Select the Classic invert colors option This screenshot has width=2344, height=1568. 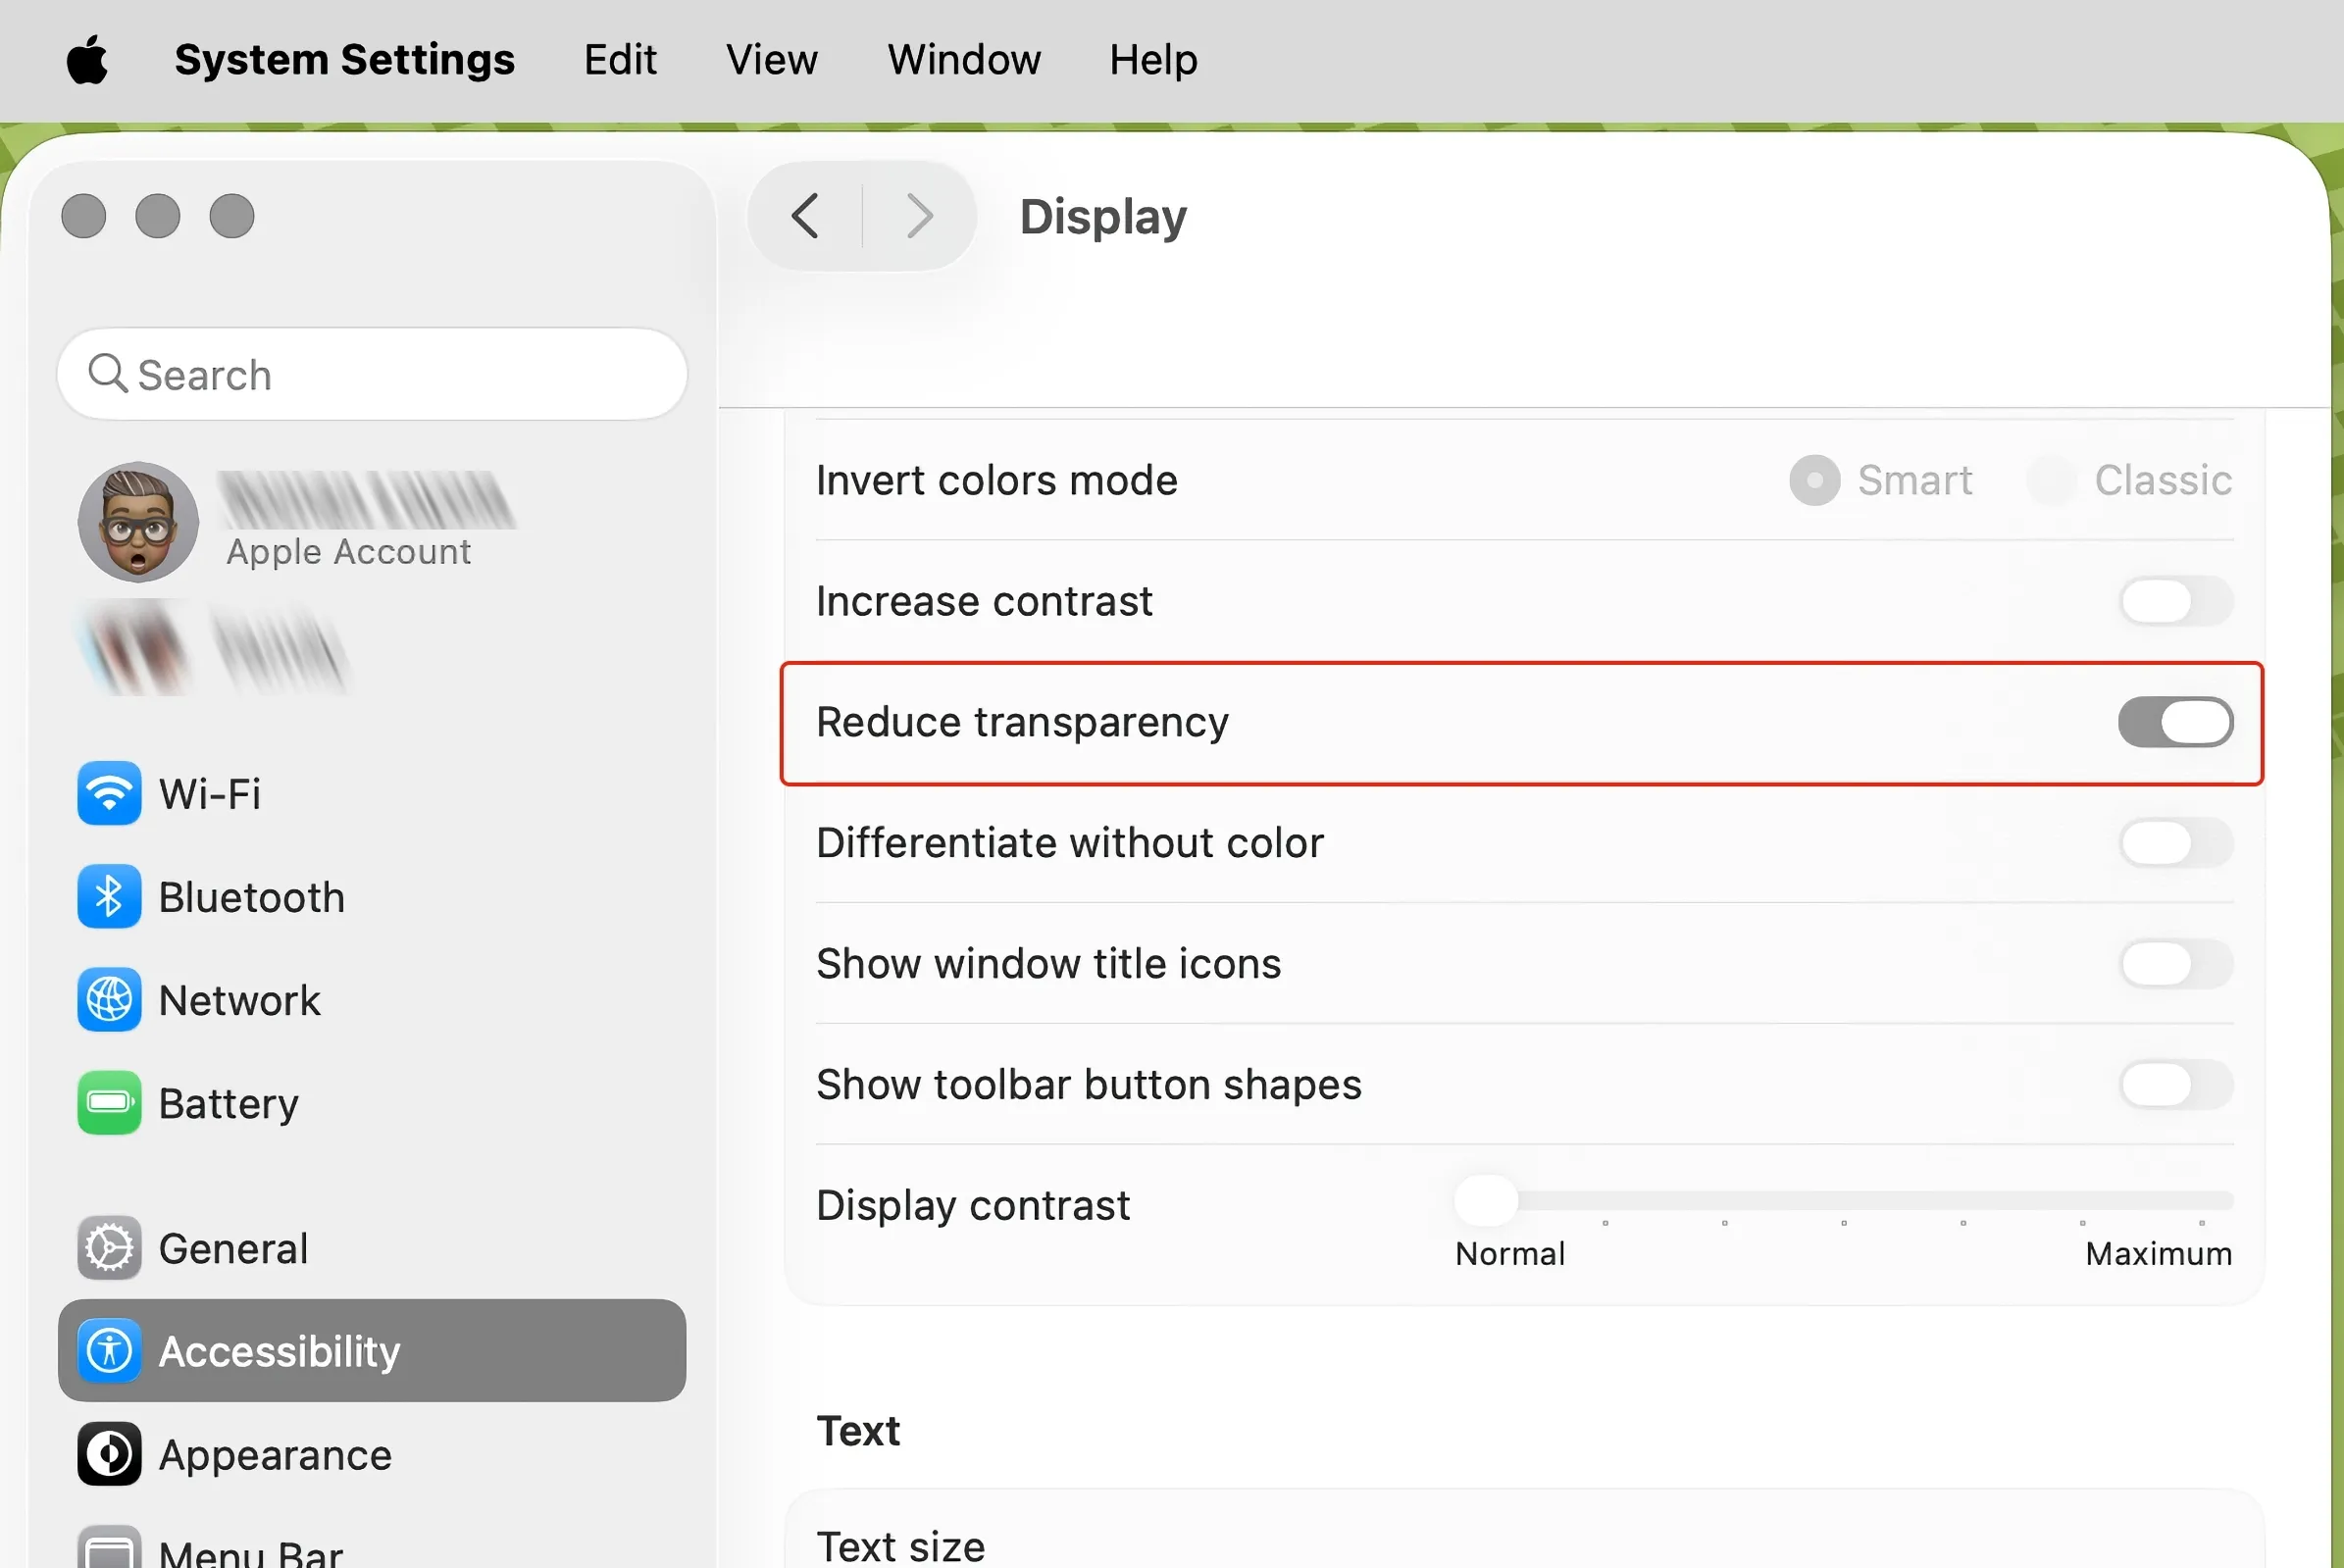pos(2052,481)
